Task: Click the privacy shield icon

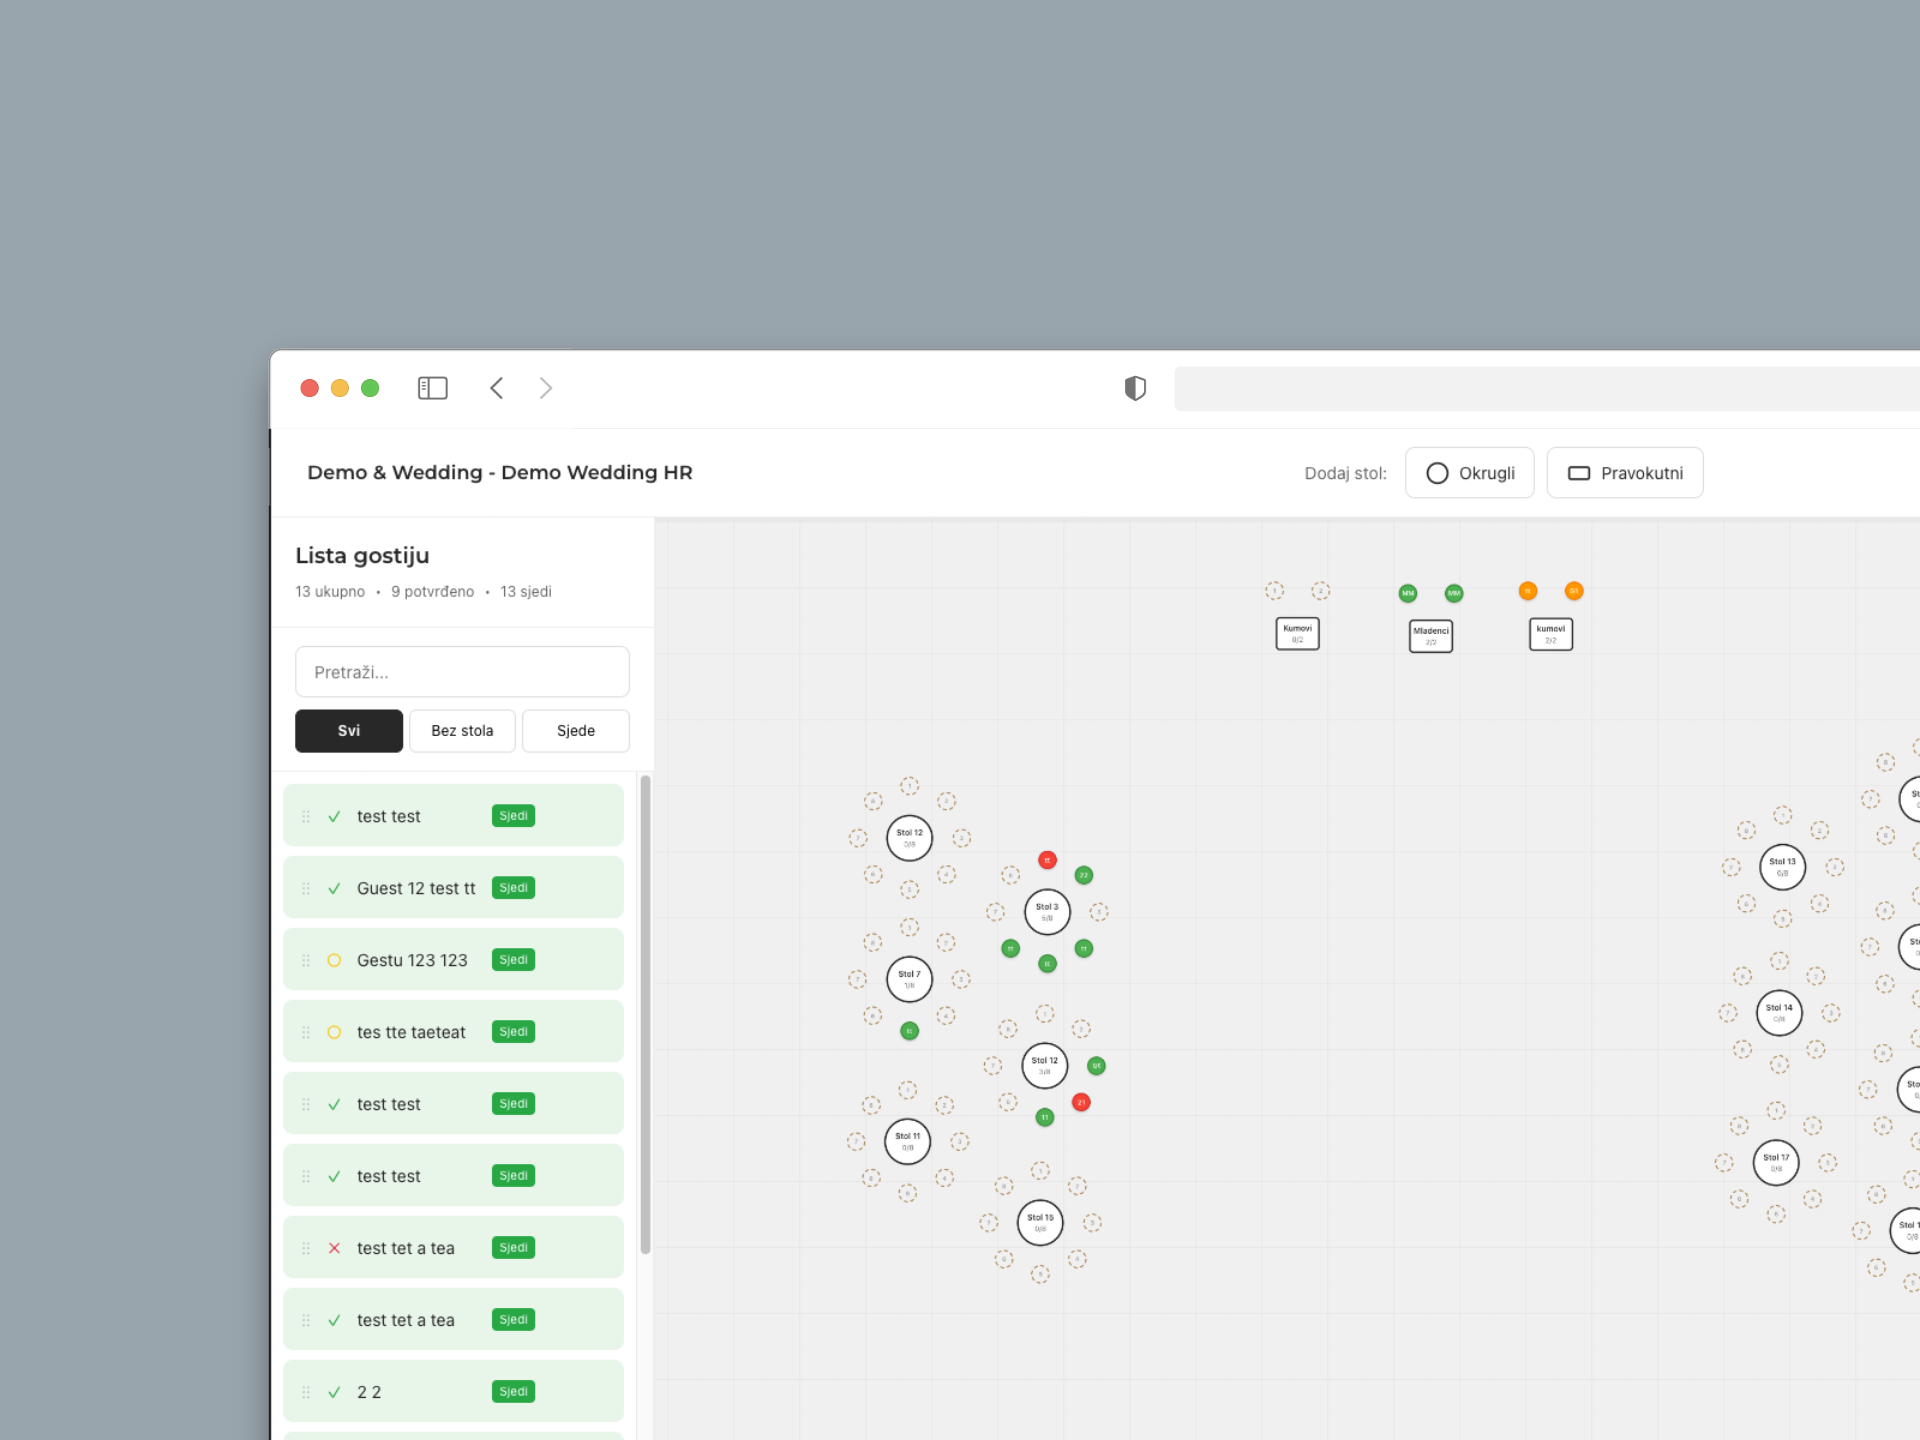Action: point(1135,388)
